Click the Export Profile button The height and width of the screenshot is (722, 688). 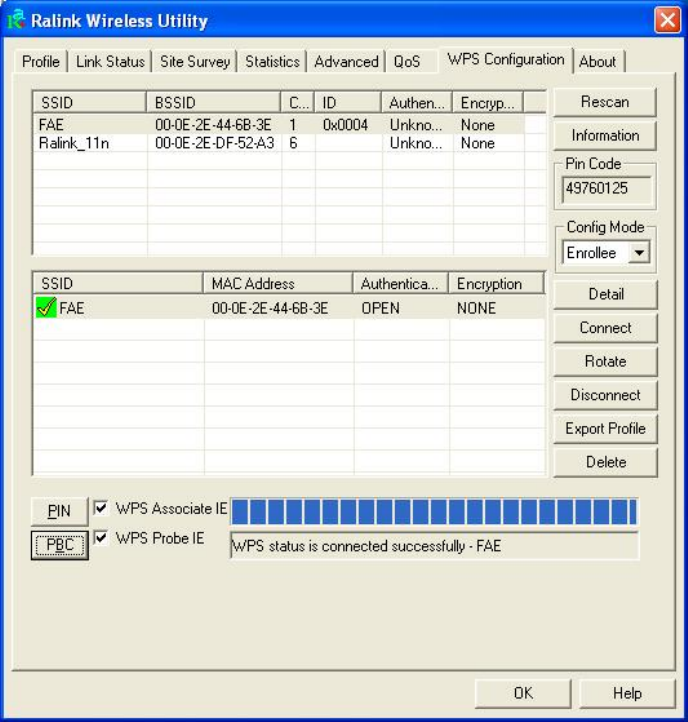coord(606,428)
